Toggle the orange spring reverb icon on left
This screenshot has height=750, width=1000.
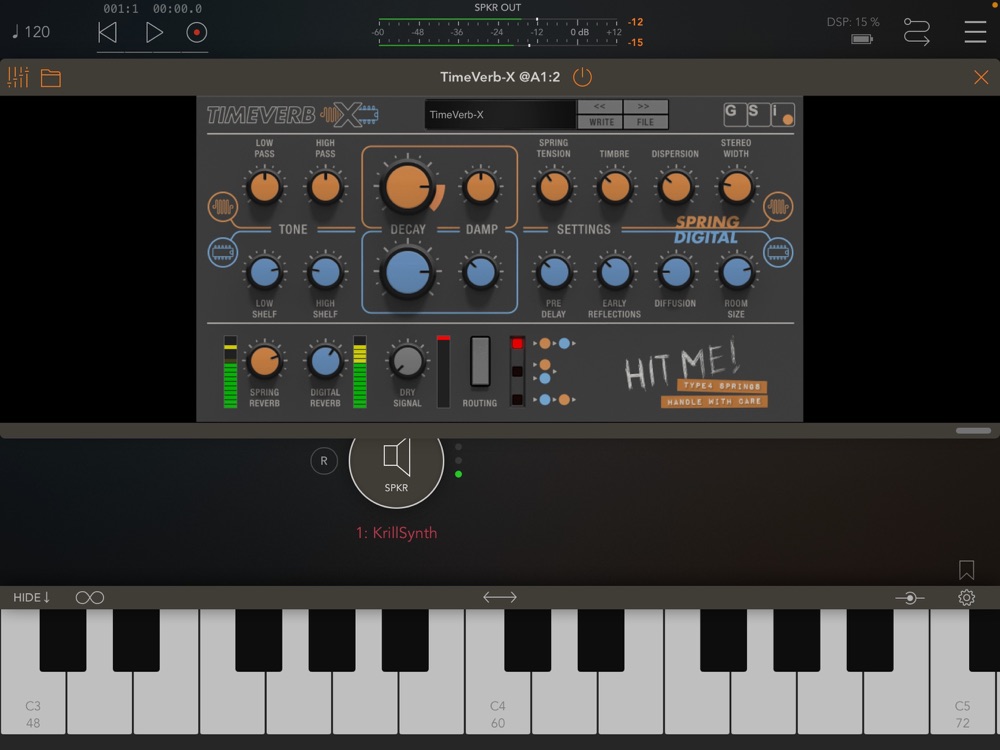pyautogui.click(x=223, y=206)
